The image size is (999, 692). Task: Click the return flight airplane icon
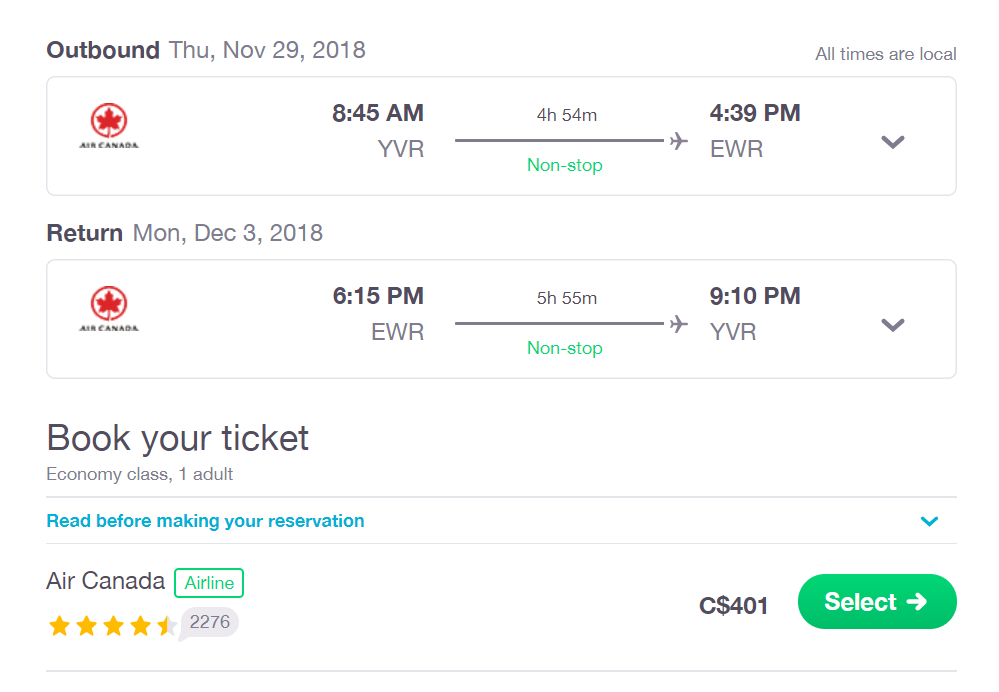[x=679, y=324]
